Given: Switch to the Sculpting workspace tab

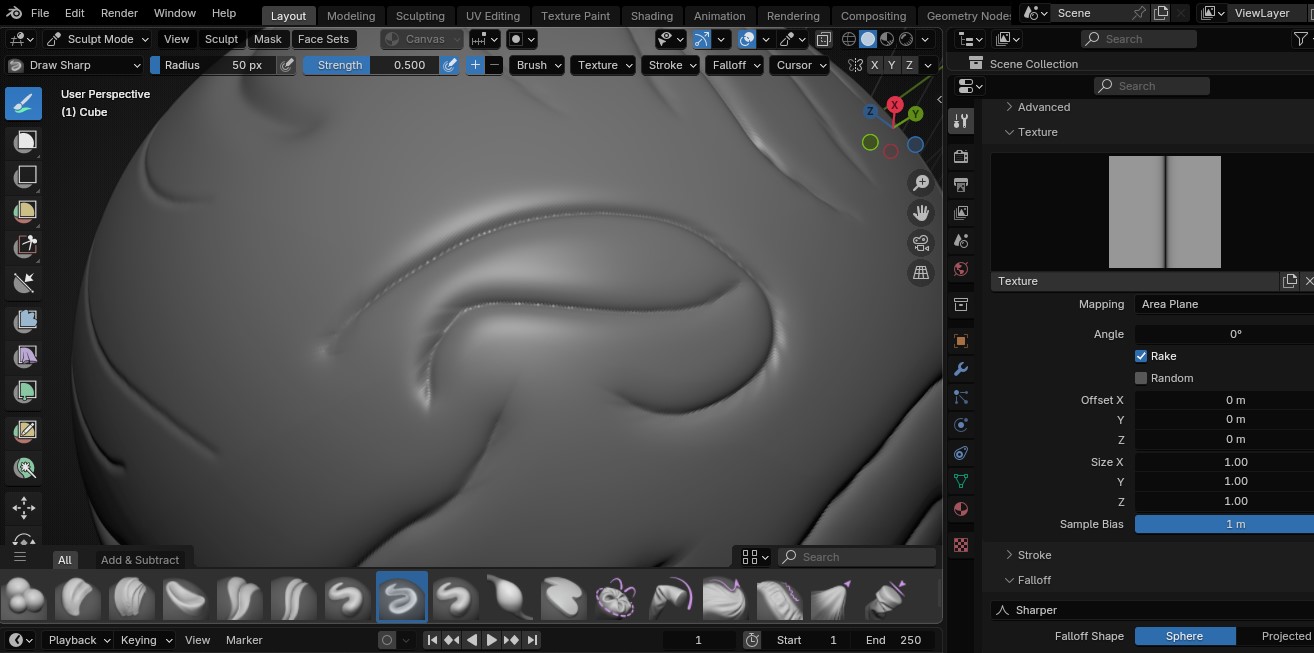Looking at the screenshot, I should (420, 15).
